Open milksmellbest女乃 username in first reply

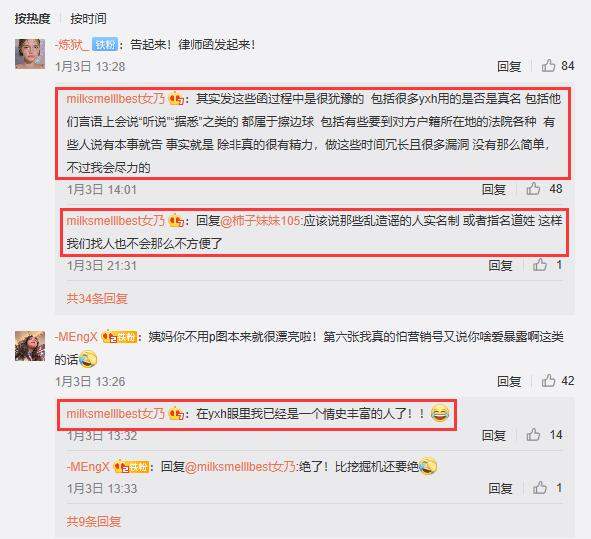pyautogui.click(x=116, y=99)
